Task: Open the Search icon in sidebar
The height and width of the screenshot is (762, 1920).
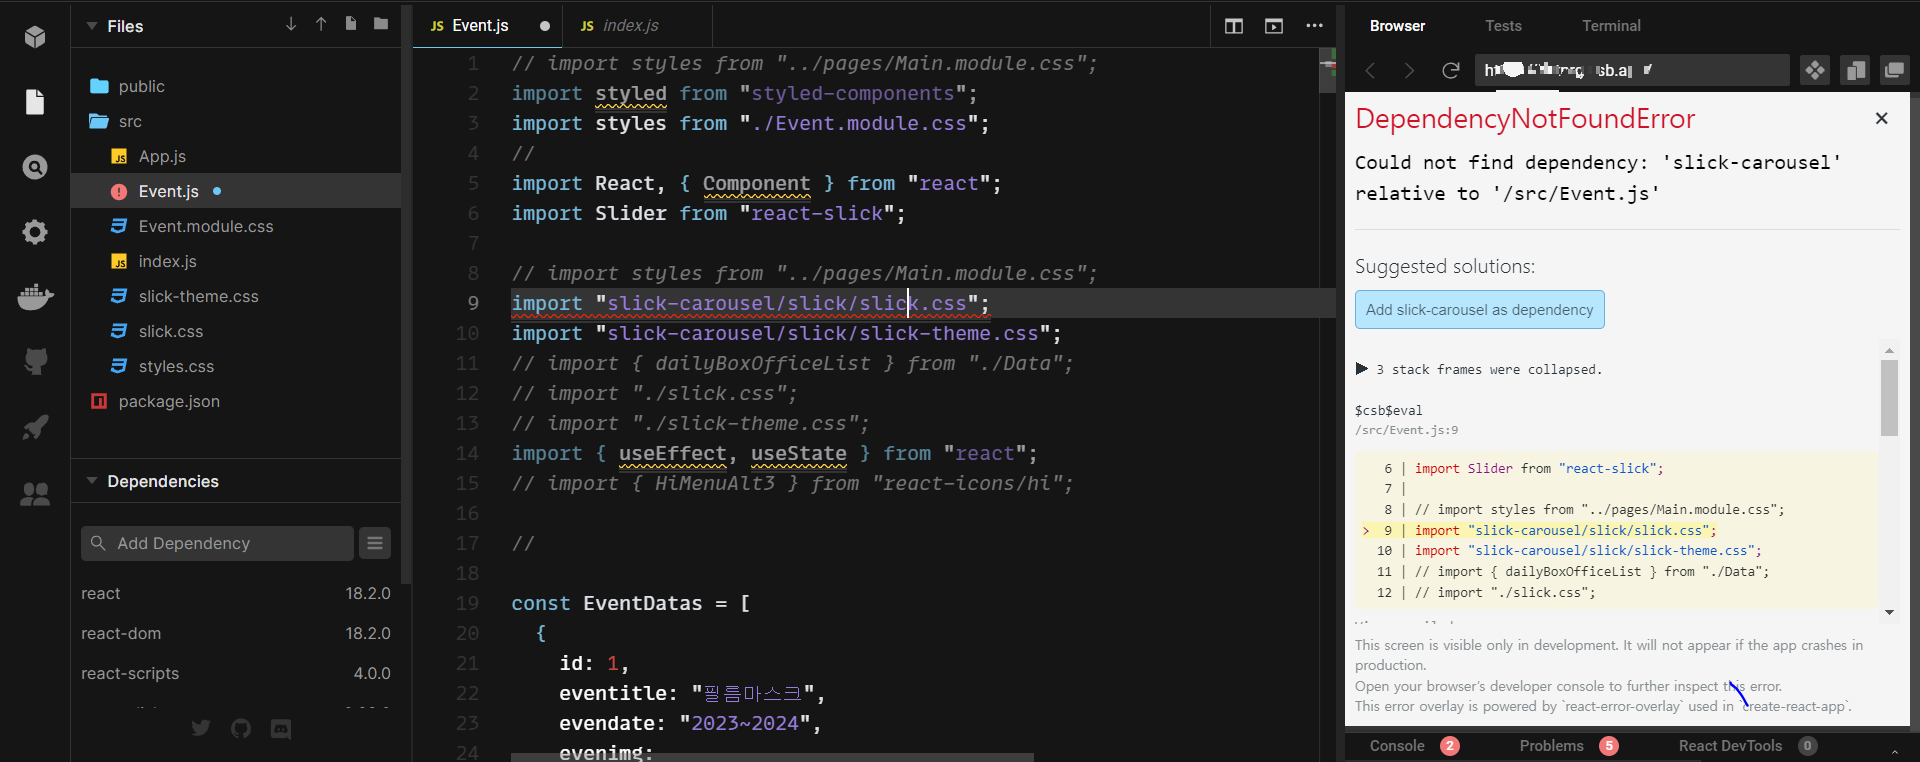Action: [35, 167]
